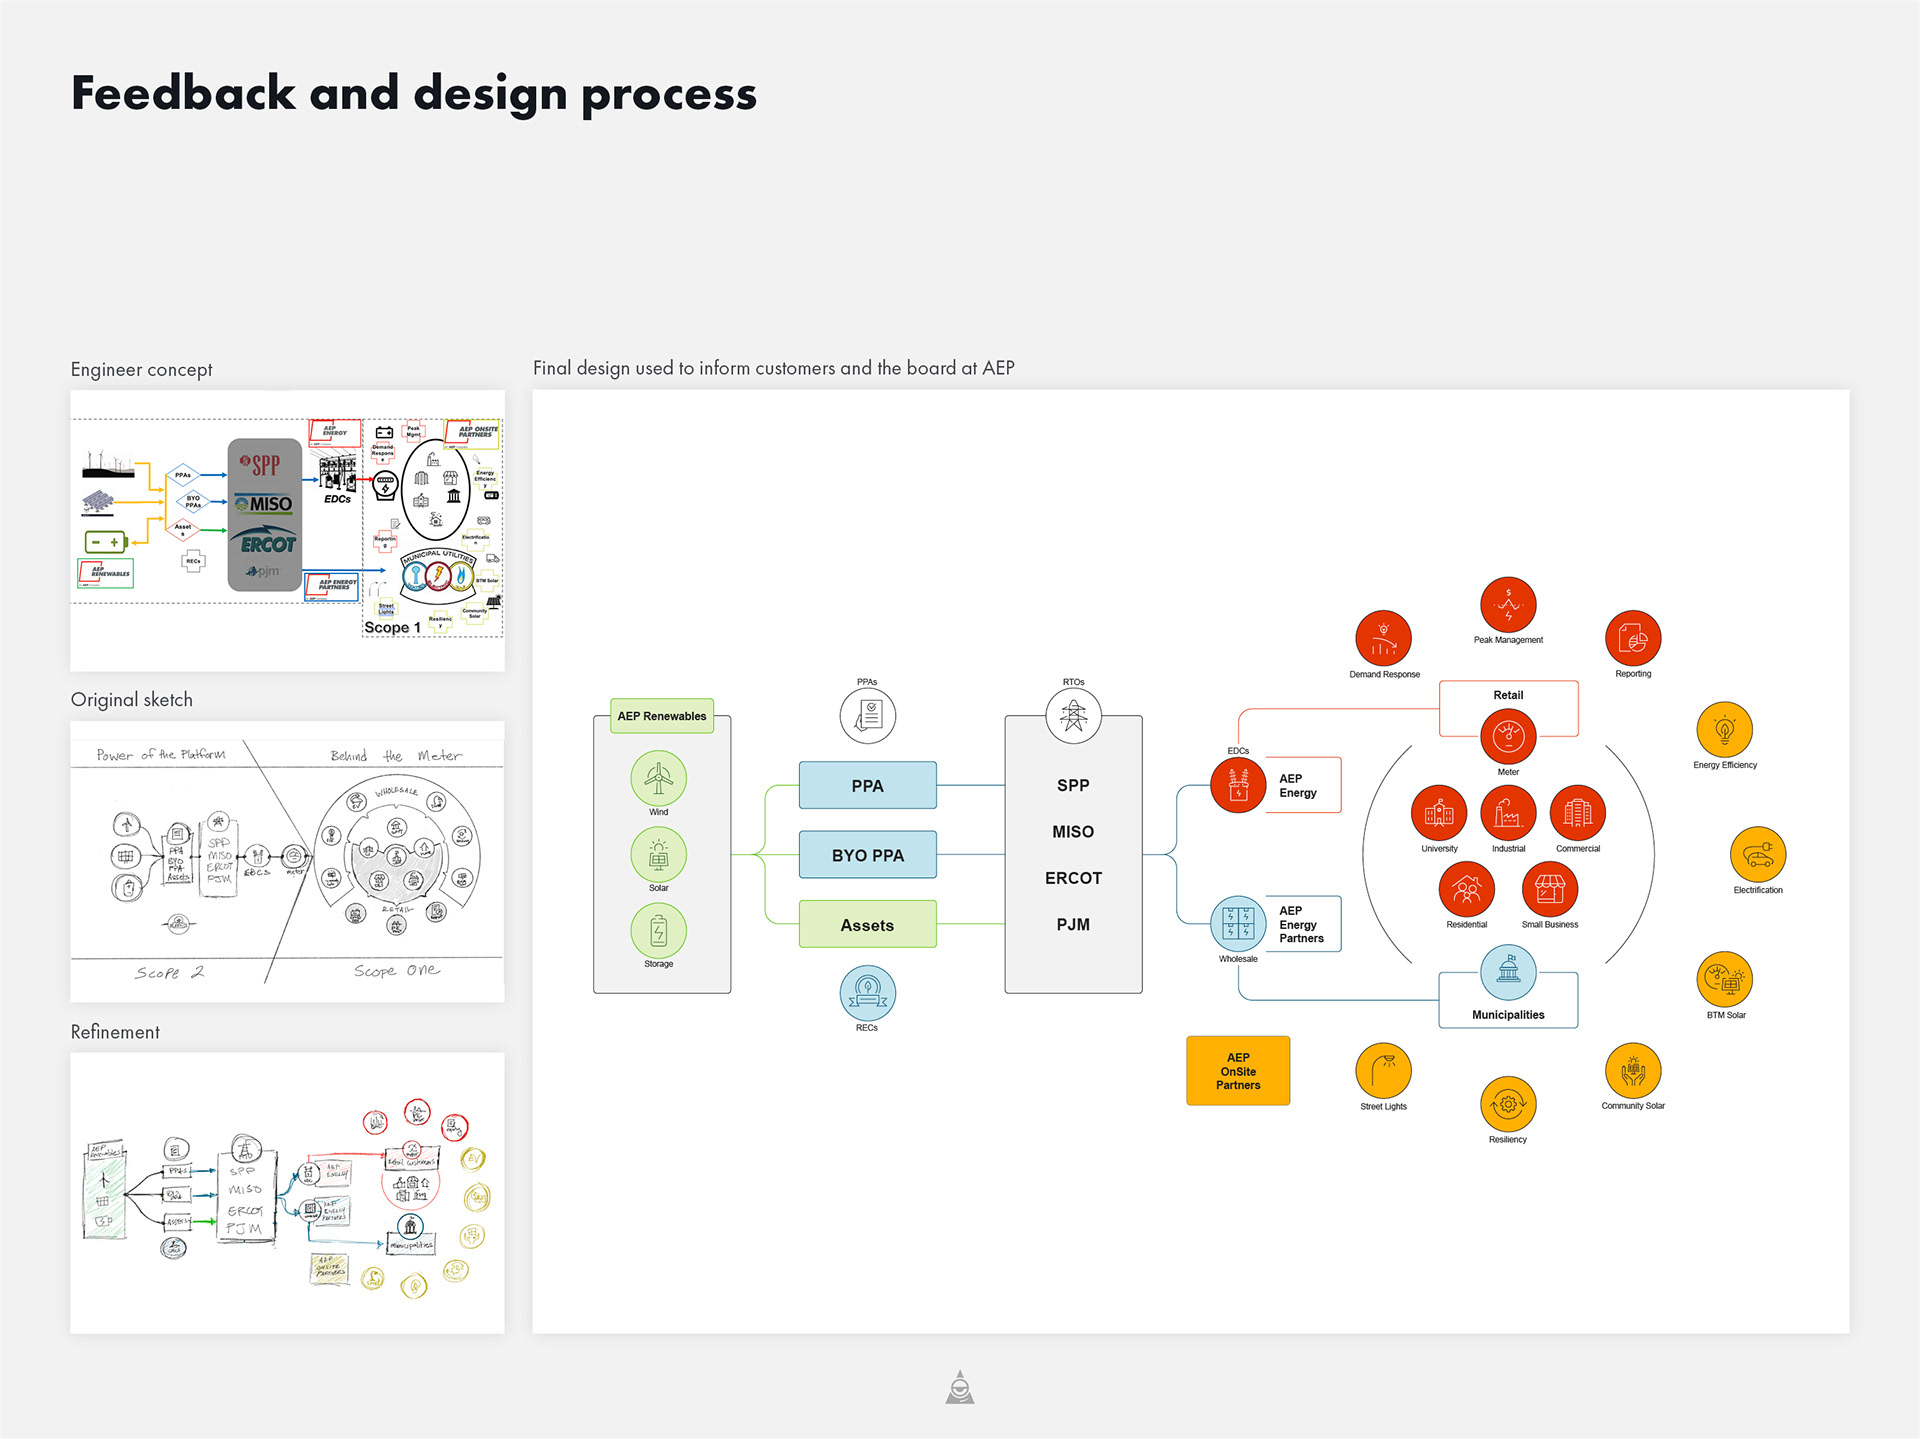Viewport: 1920px width, 1439px height.
Task: Select the AEP Renewables label
Action: point(661,716)
